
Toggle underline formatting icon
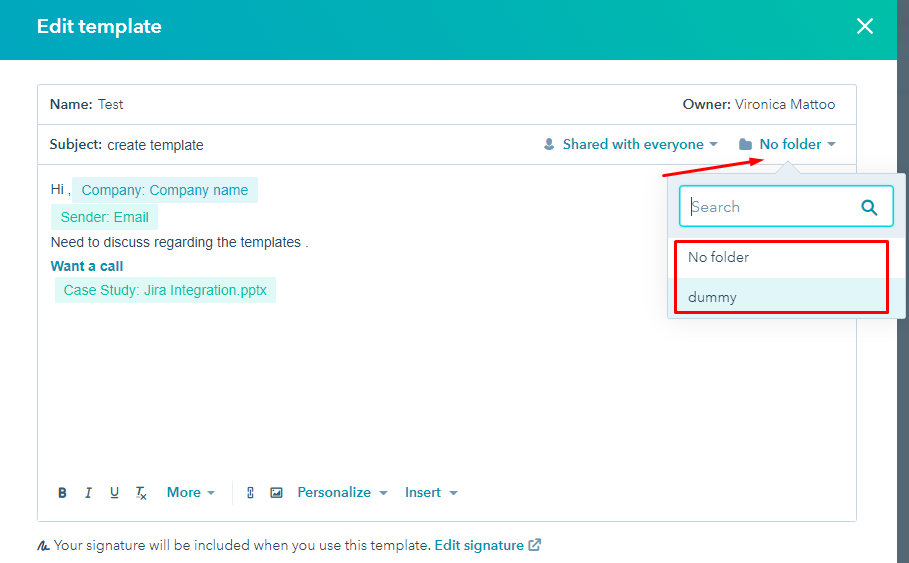pyautogui.click(x=114, y=493)
